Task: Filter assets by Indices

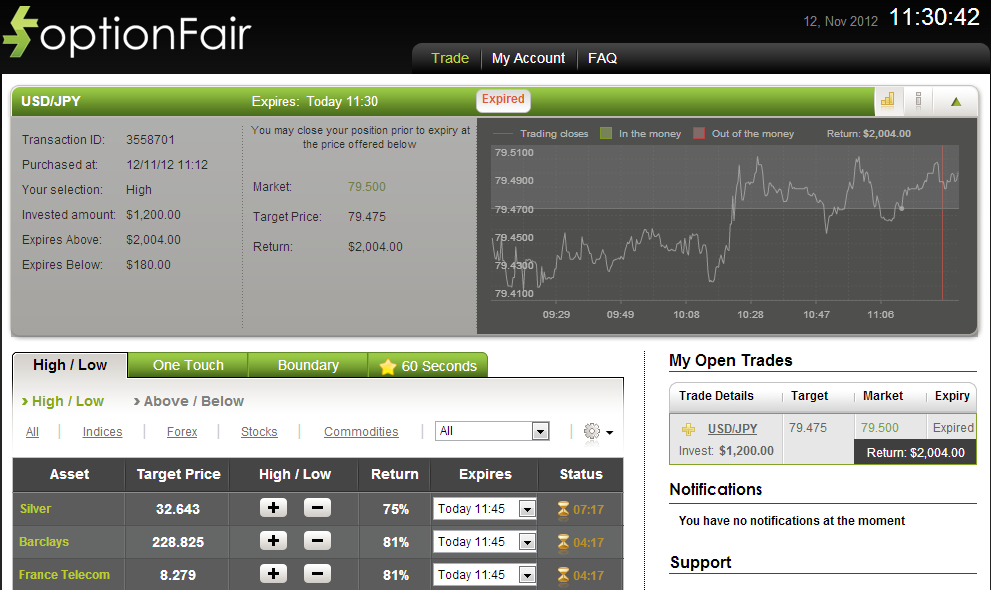Action: coord(102,431)
